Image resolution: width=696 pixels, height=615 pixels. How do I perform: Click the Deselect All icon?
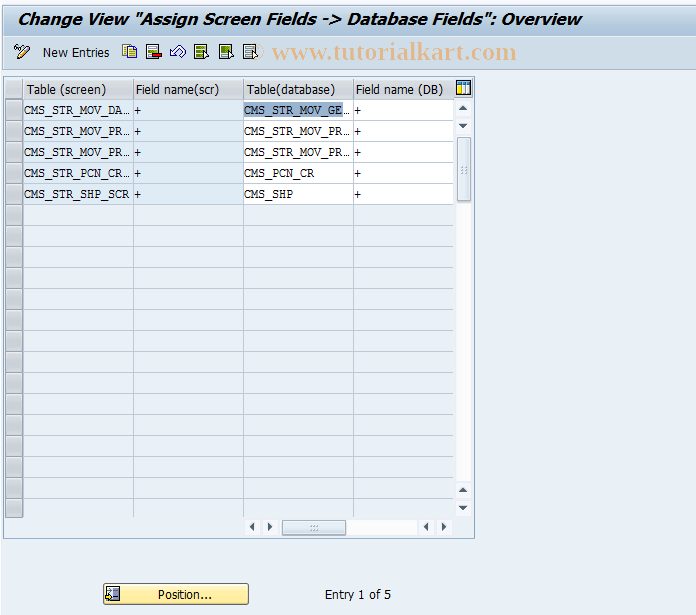pyautogui.click(x=250, y=52)
